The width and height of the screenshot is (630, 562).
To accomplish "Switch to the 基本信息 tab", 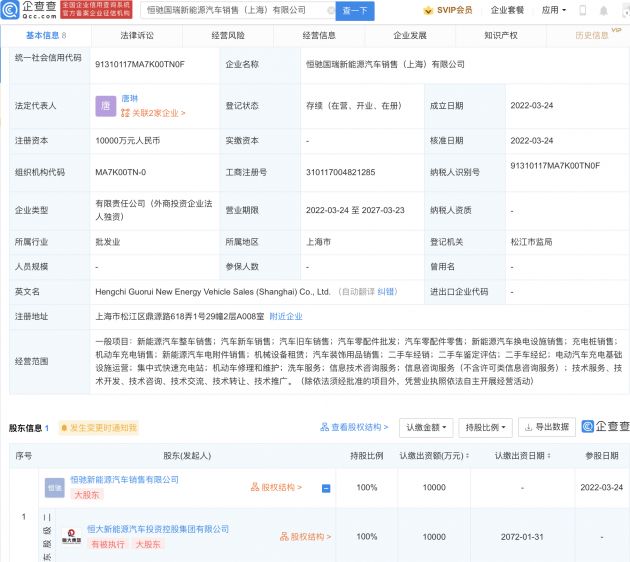I will point(46,36).
